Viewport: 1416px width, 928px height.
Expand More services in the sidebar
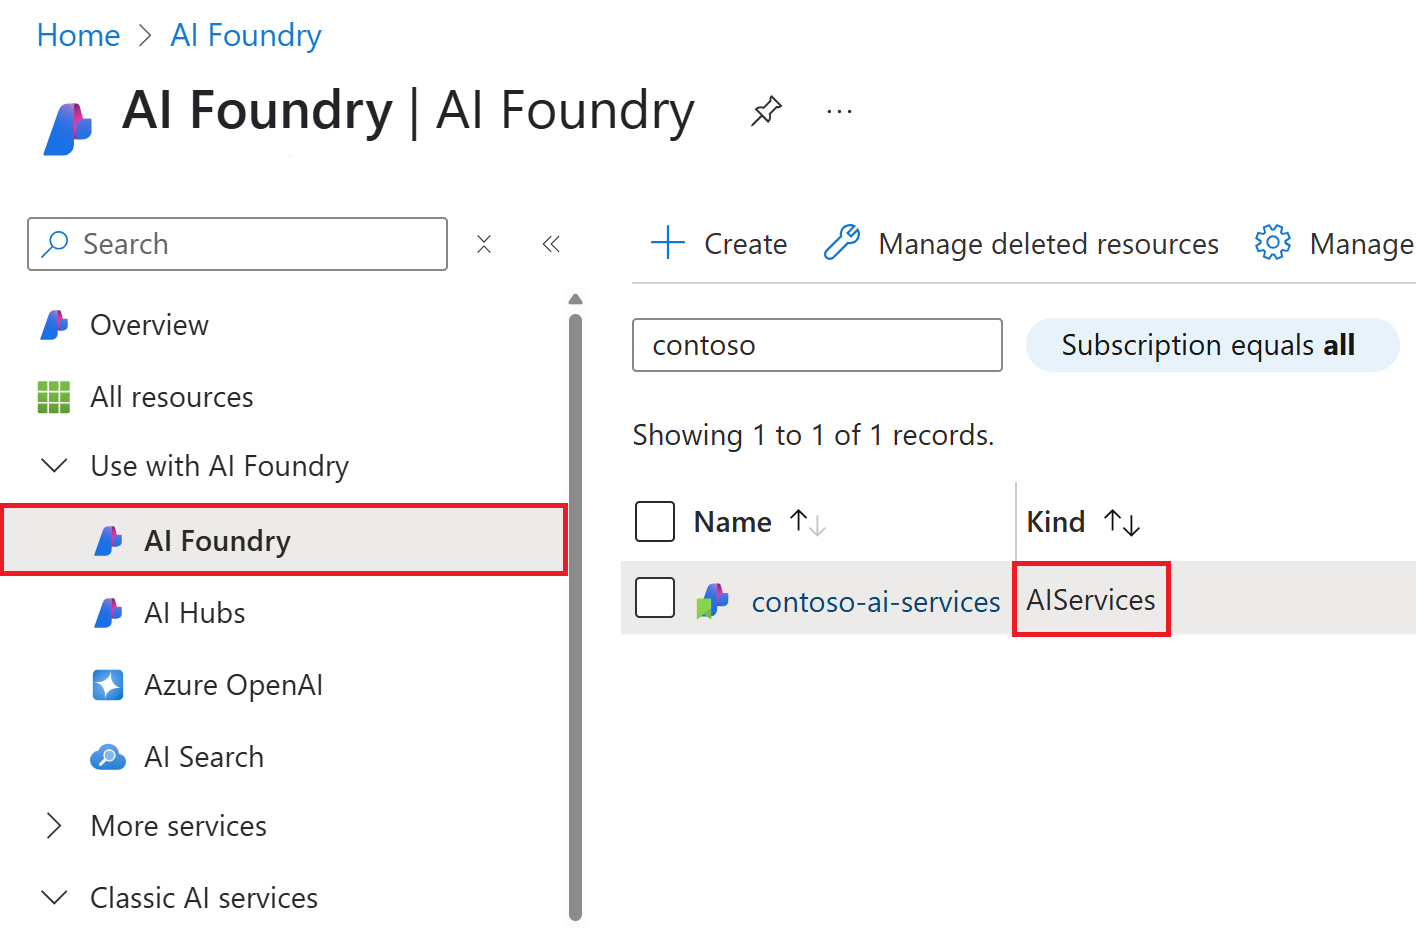54,825
